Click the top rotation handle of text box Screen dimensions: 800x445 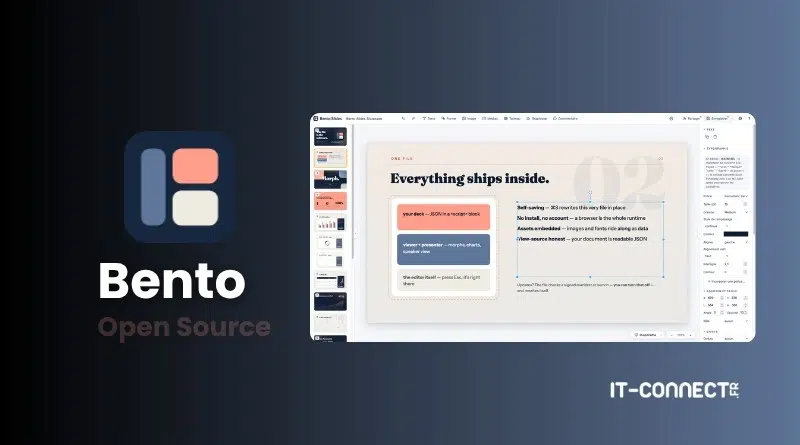click(590, 193)
